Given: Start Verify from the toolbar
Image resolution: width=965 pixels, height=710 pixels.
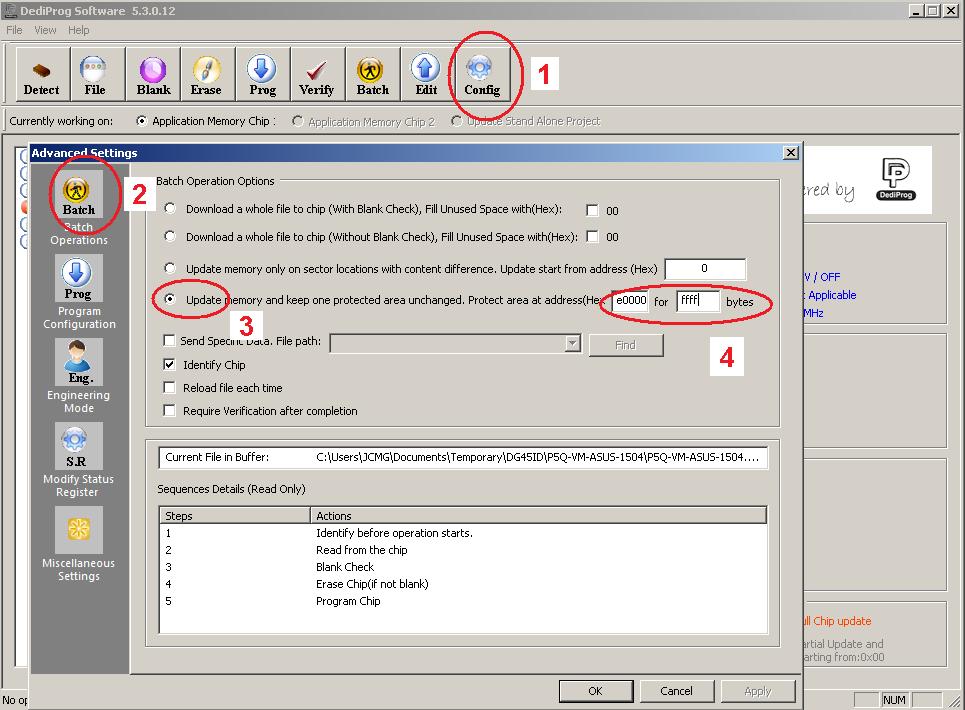Looking at the screenshot, I should [x=317, y=75].
